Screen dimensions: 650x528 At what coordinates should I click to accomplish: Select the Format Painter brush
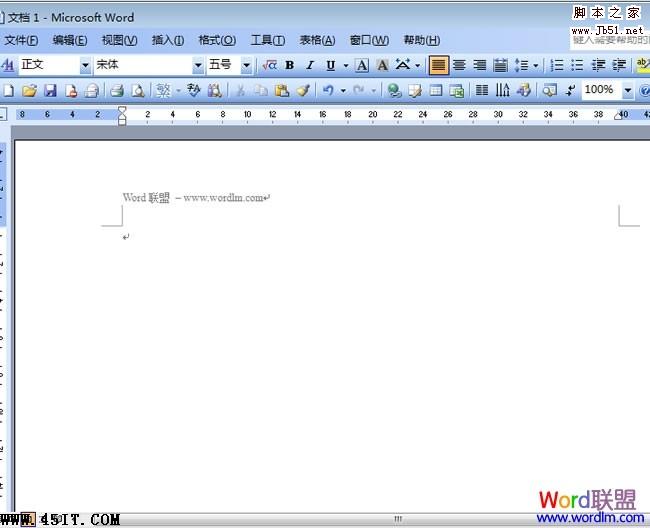click(x=303, y=90)
